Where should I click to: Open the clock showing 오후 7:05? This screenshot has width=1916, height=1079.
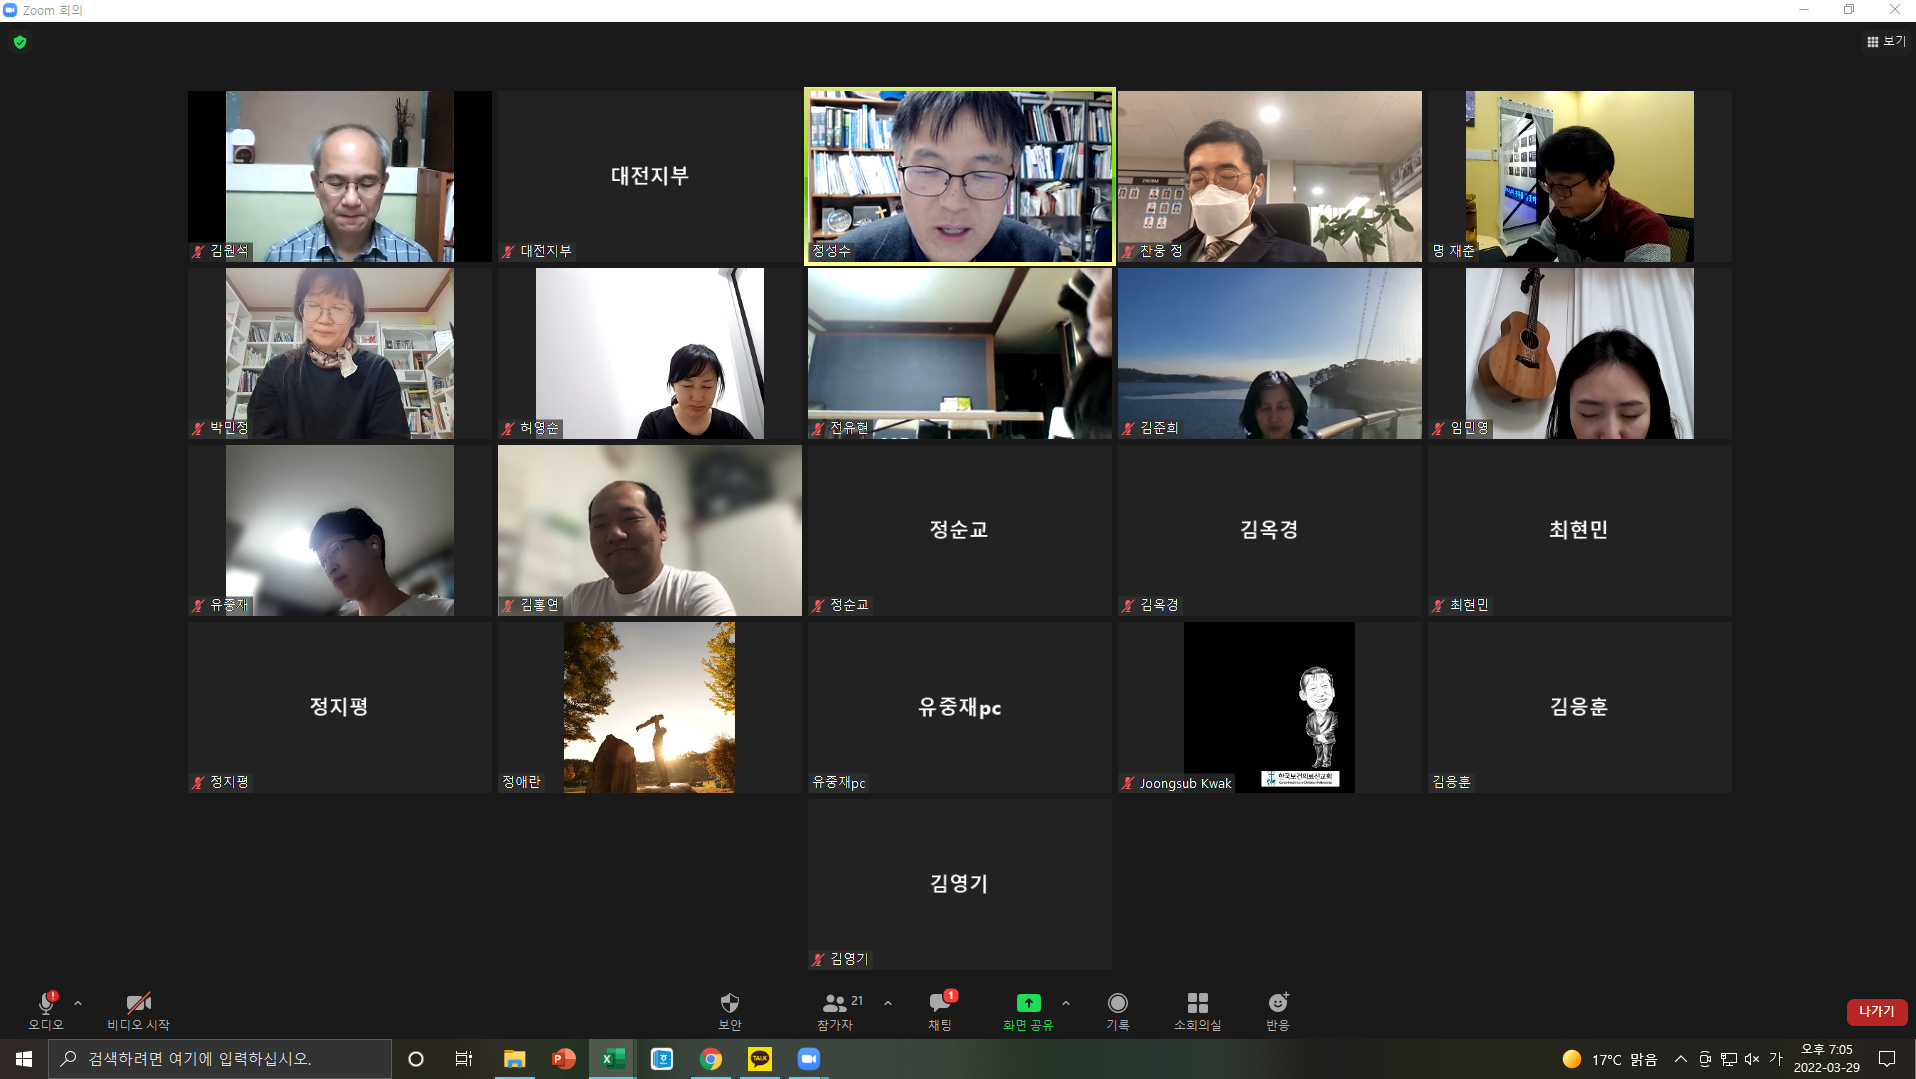point(1827,1059)
